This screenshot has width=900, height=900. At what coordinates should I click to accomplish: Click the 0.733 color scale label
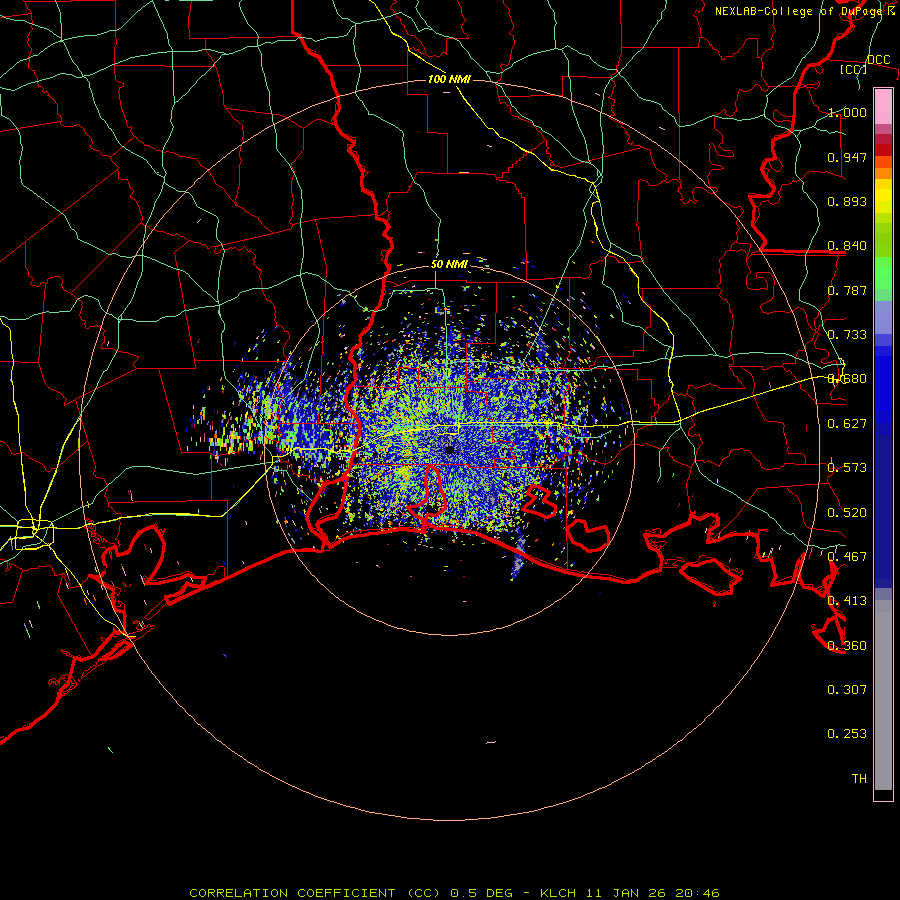coord(847,335)
